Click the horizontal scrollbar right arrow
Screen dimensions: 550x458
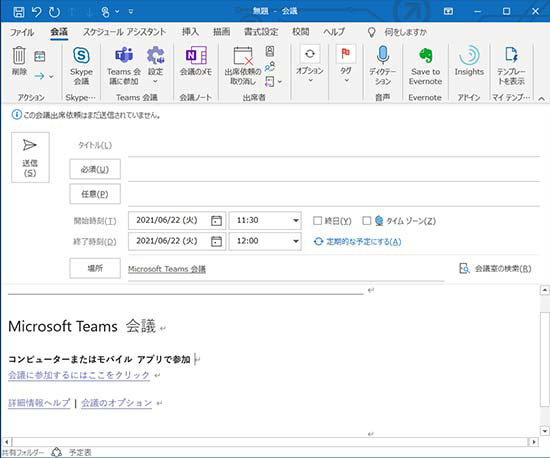(x=534, y=442)
